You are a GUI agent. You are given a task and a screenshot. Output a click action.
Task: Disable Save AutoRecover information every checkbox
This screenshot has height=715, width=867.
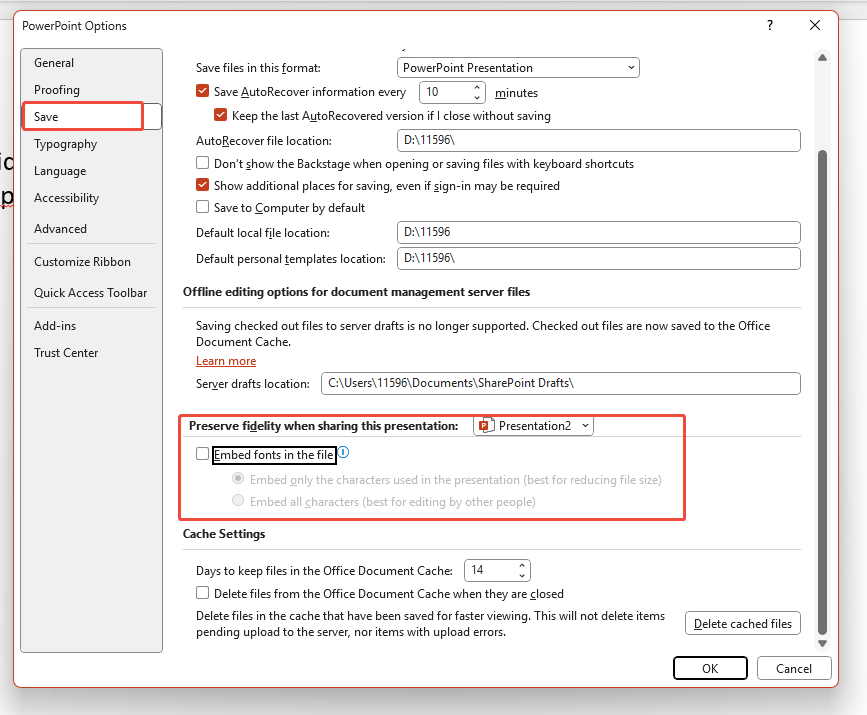[x=202, y=91]
